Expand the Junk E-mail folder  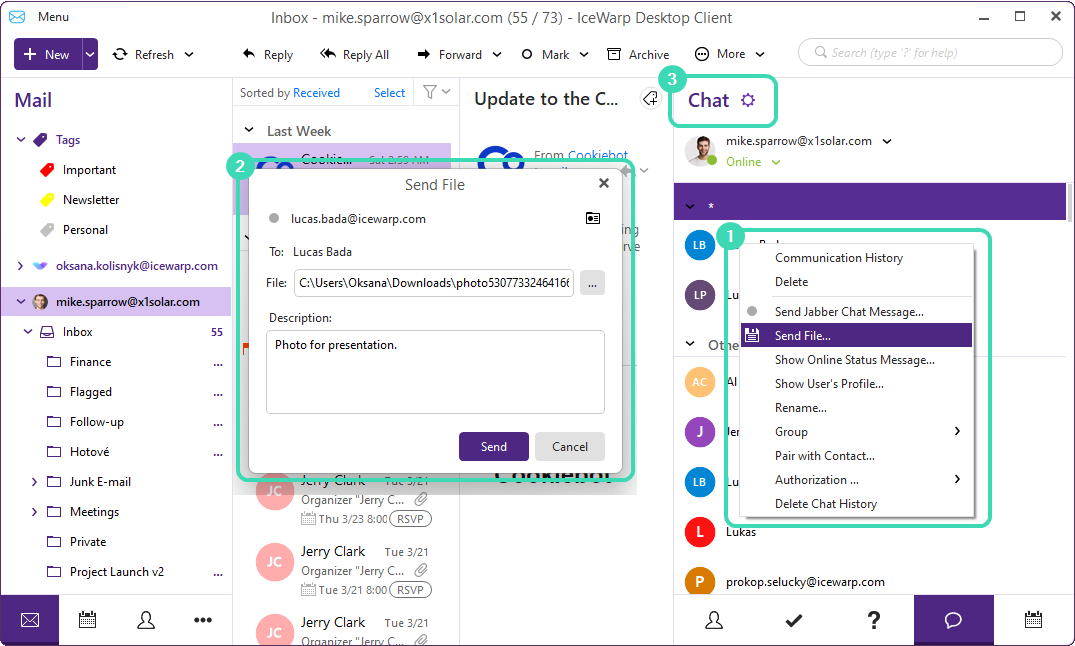point(34,482)
